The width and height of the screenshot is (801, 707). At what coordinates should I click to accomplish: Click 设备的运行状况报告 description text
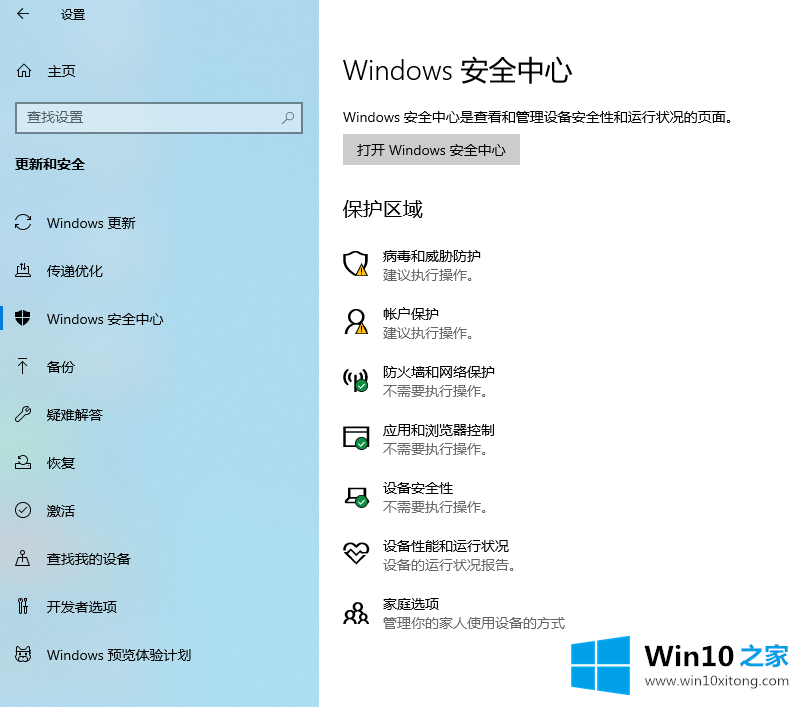click(x=450, y=565)
